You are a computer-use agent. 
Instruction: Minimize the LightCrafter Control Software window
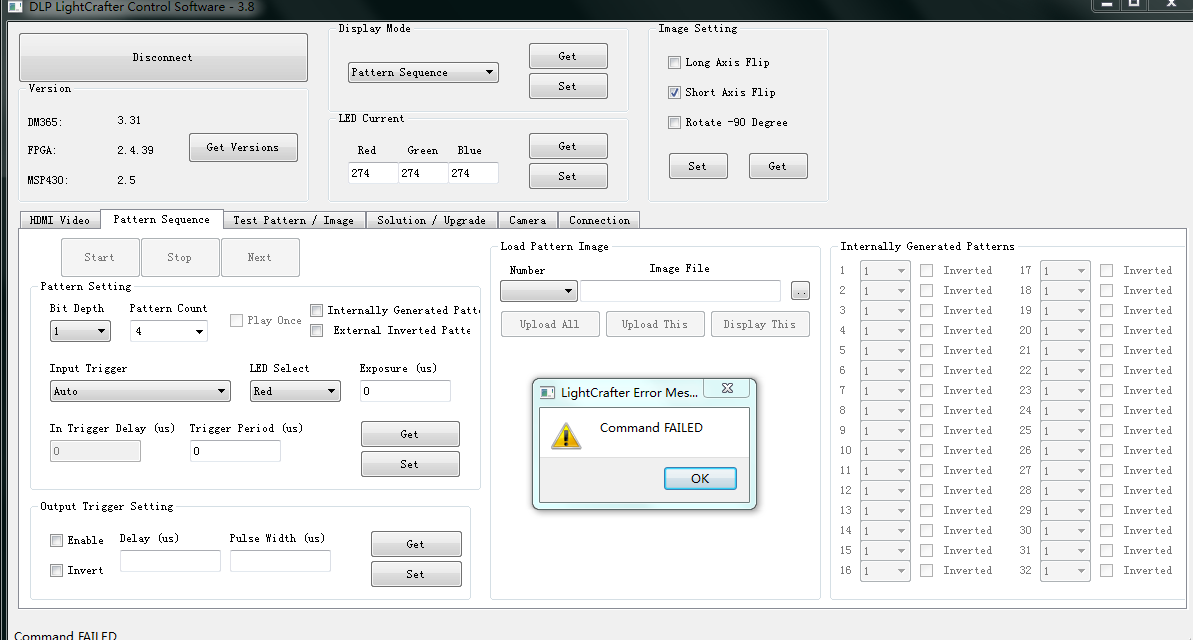(x=1107, y=5)
